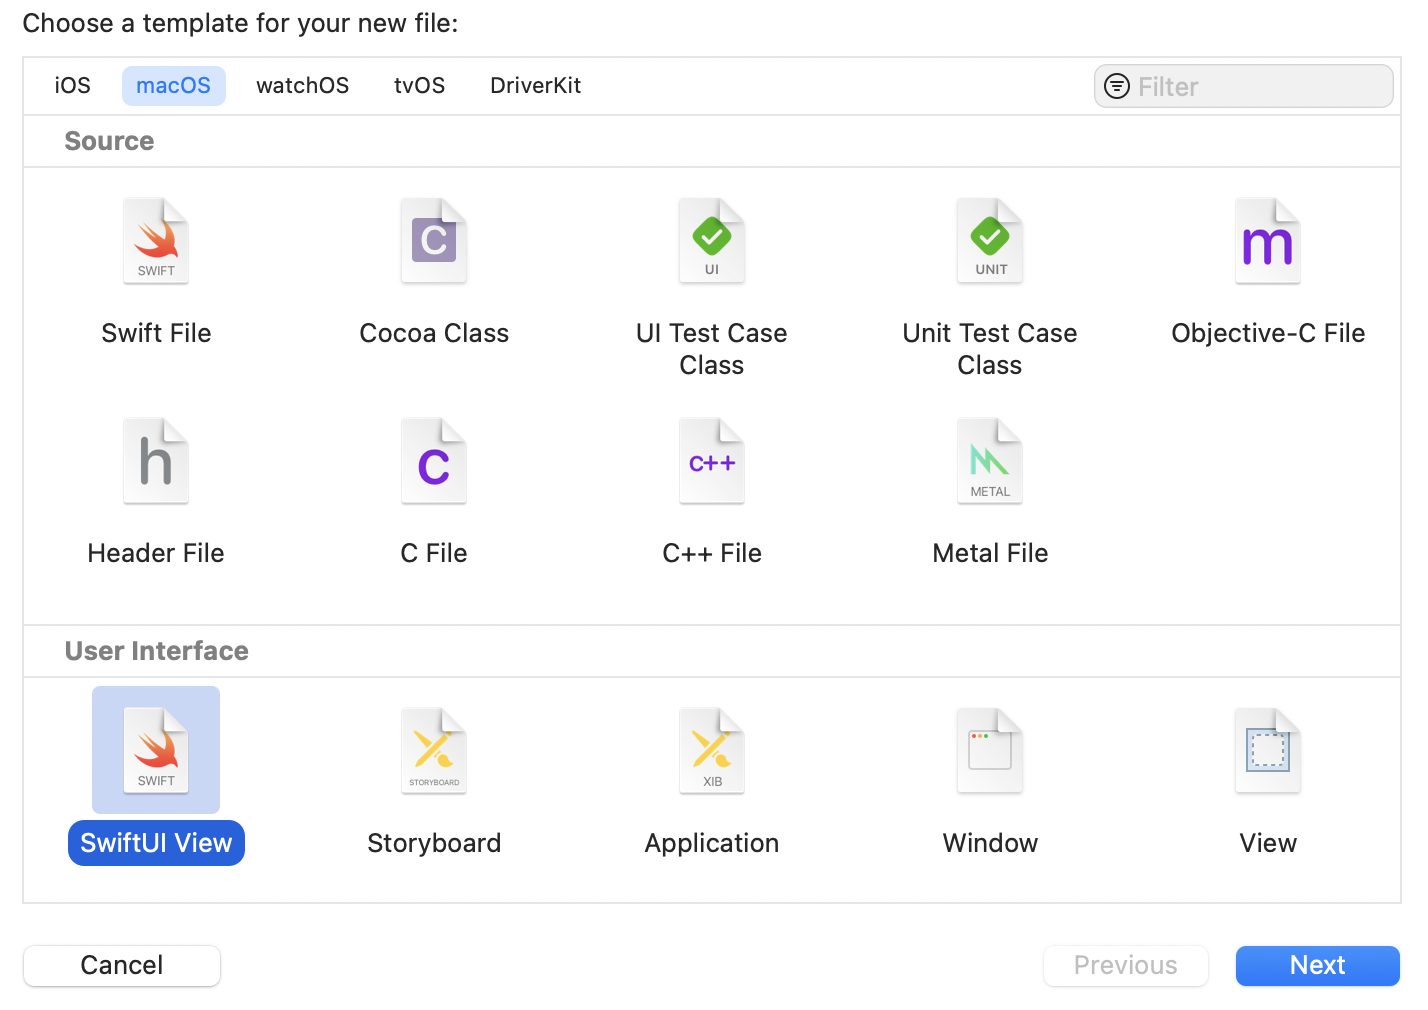The image size is (1428, 1010).
Task: Choose the Application XIB template icon
Action: [712, 751]
